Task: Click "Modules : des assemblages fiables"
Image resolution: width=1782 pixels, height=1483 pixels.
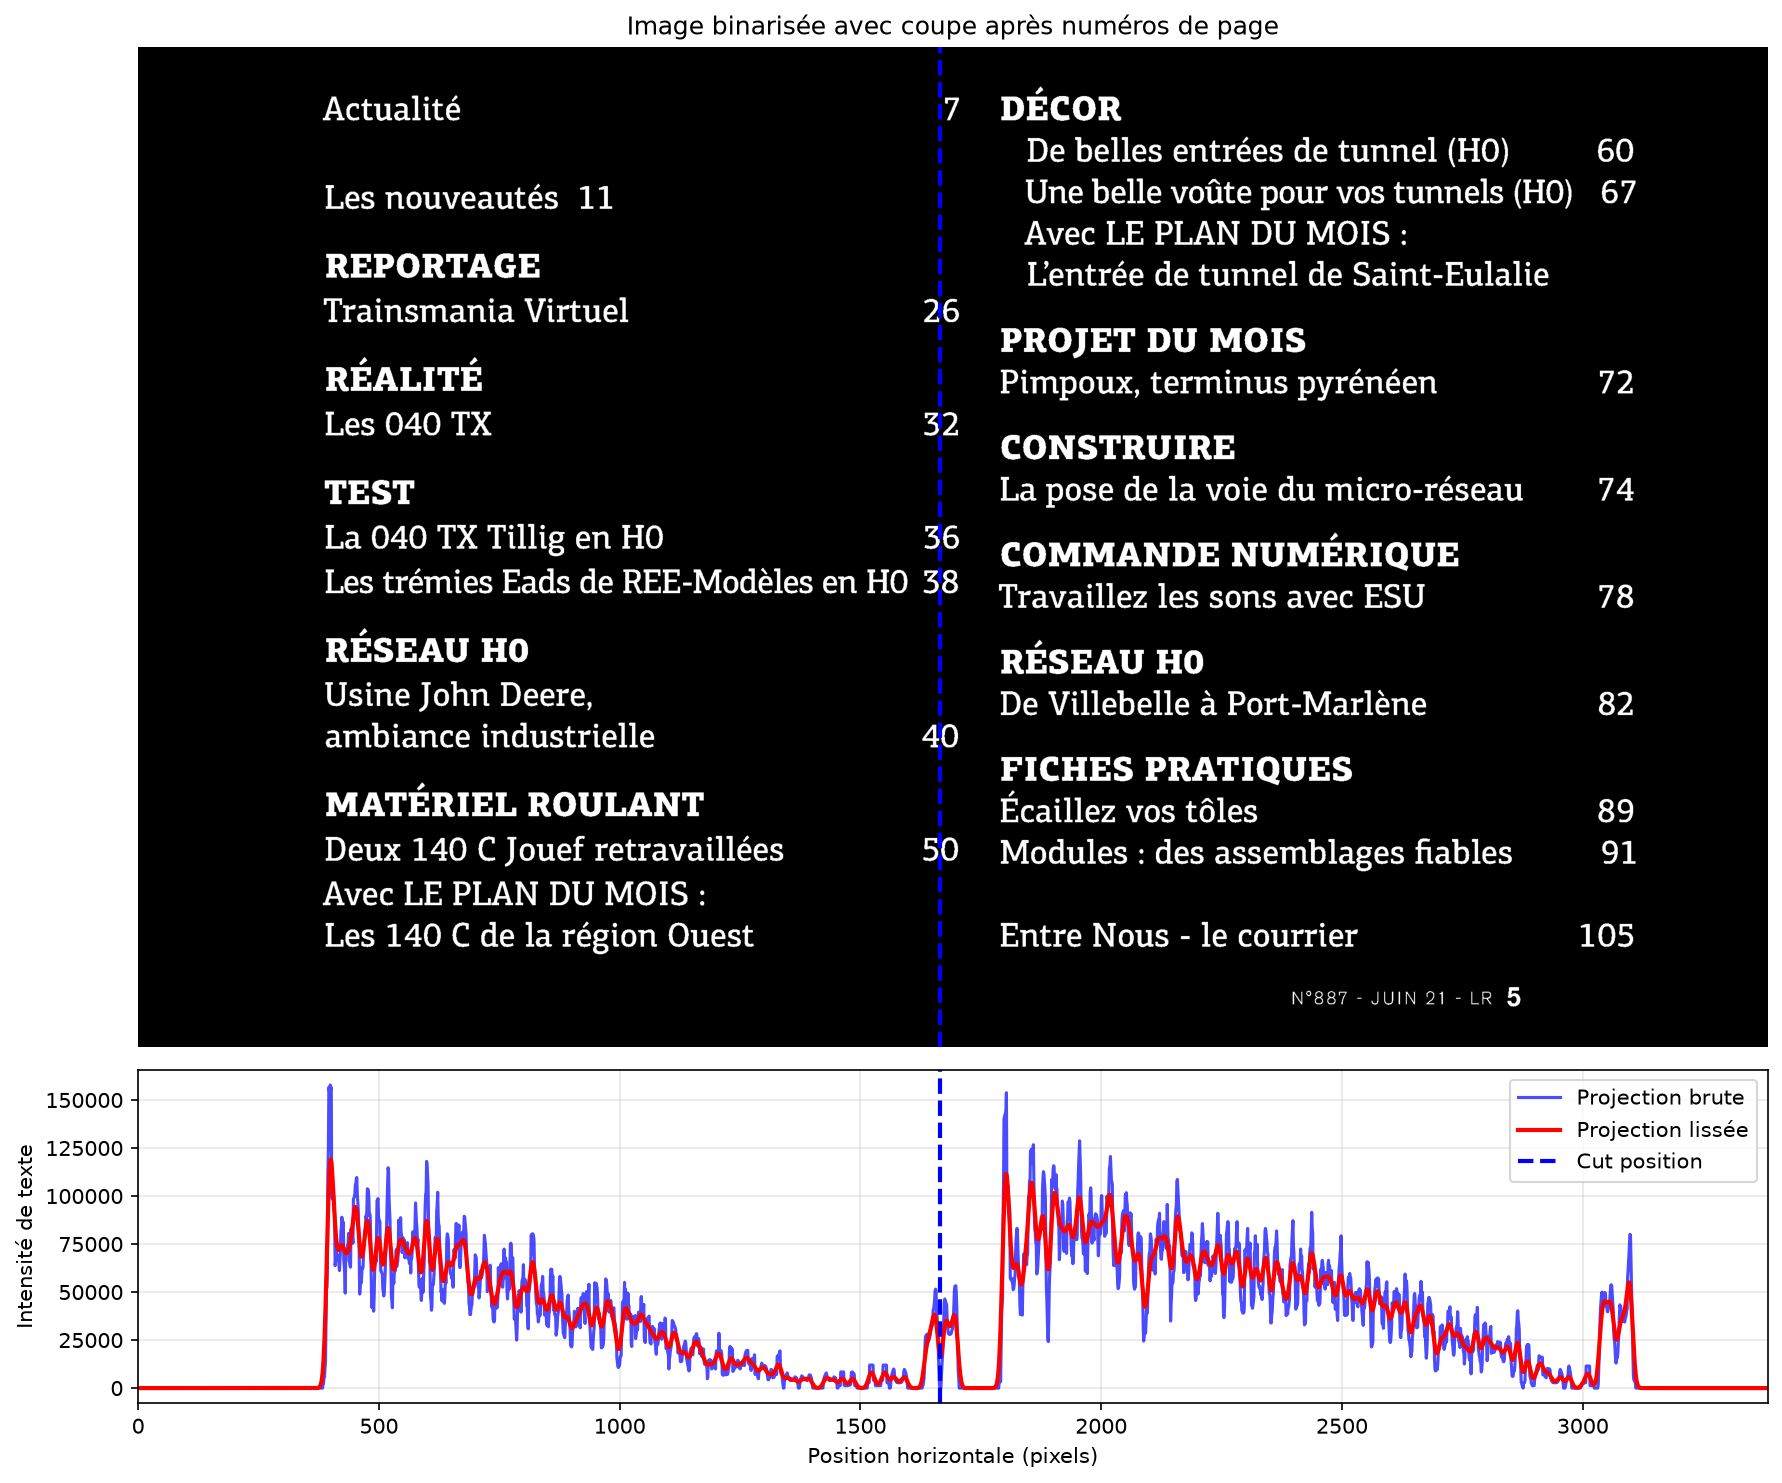Action: [x=1256, y=853]
